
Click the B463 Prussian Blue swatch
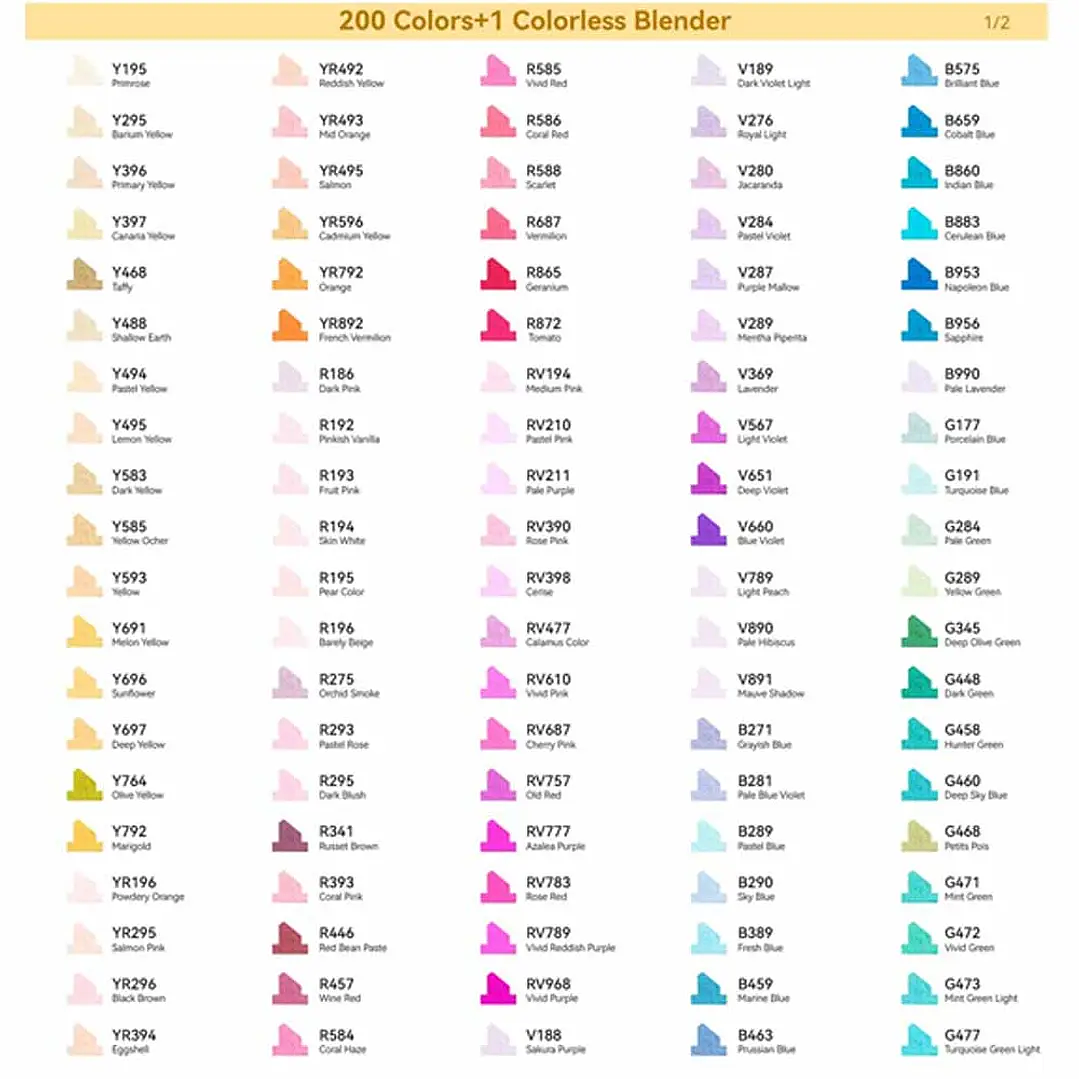(x=708, y=1040)
